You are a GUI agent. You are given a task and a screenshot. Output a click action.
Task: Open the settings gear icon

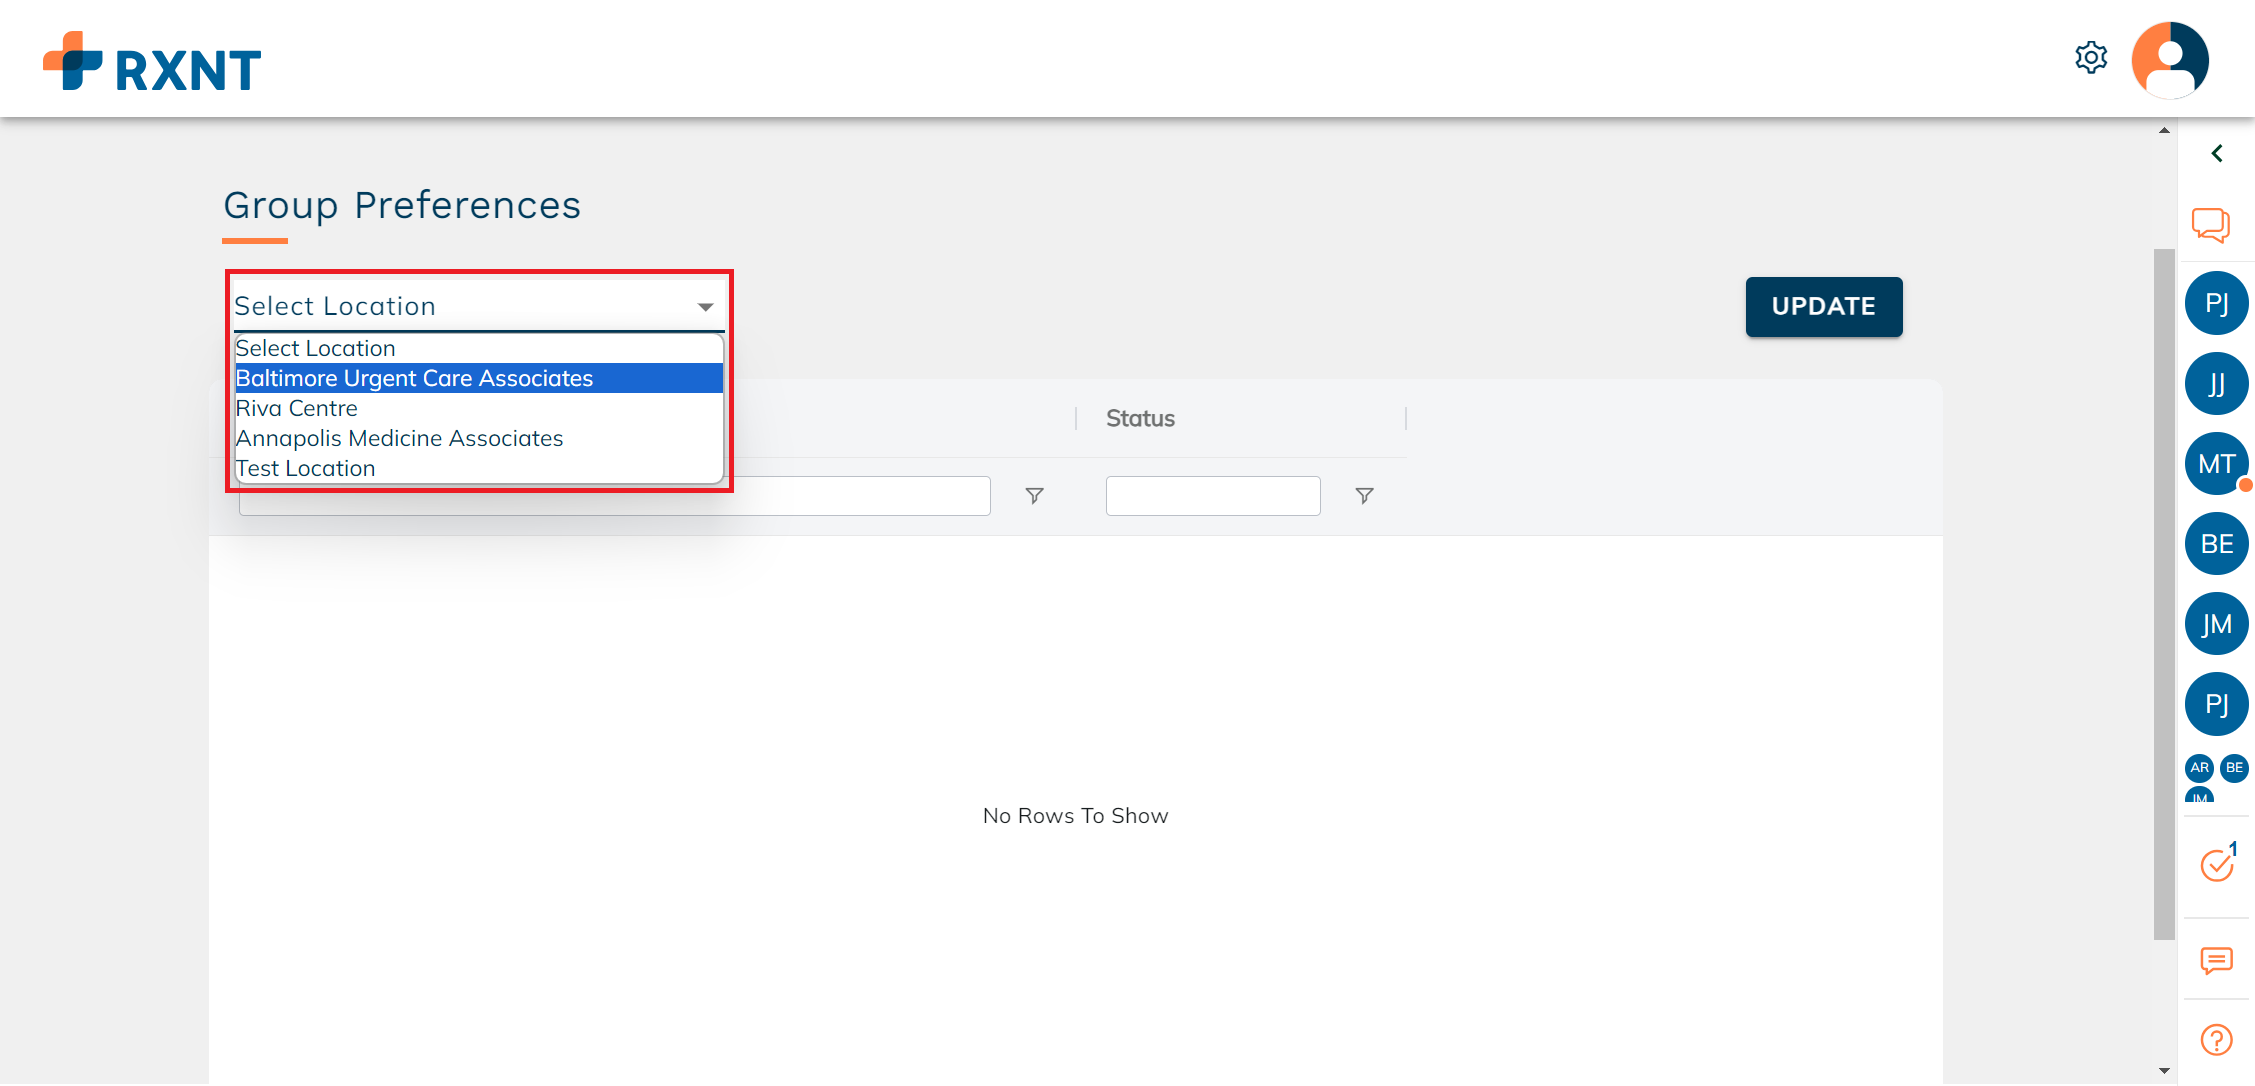tap(2091, 58)
